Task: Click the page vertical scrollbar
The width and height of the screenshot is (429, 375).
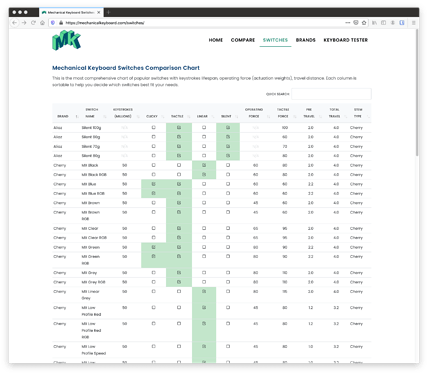Action: 417,93
